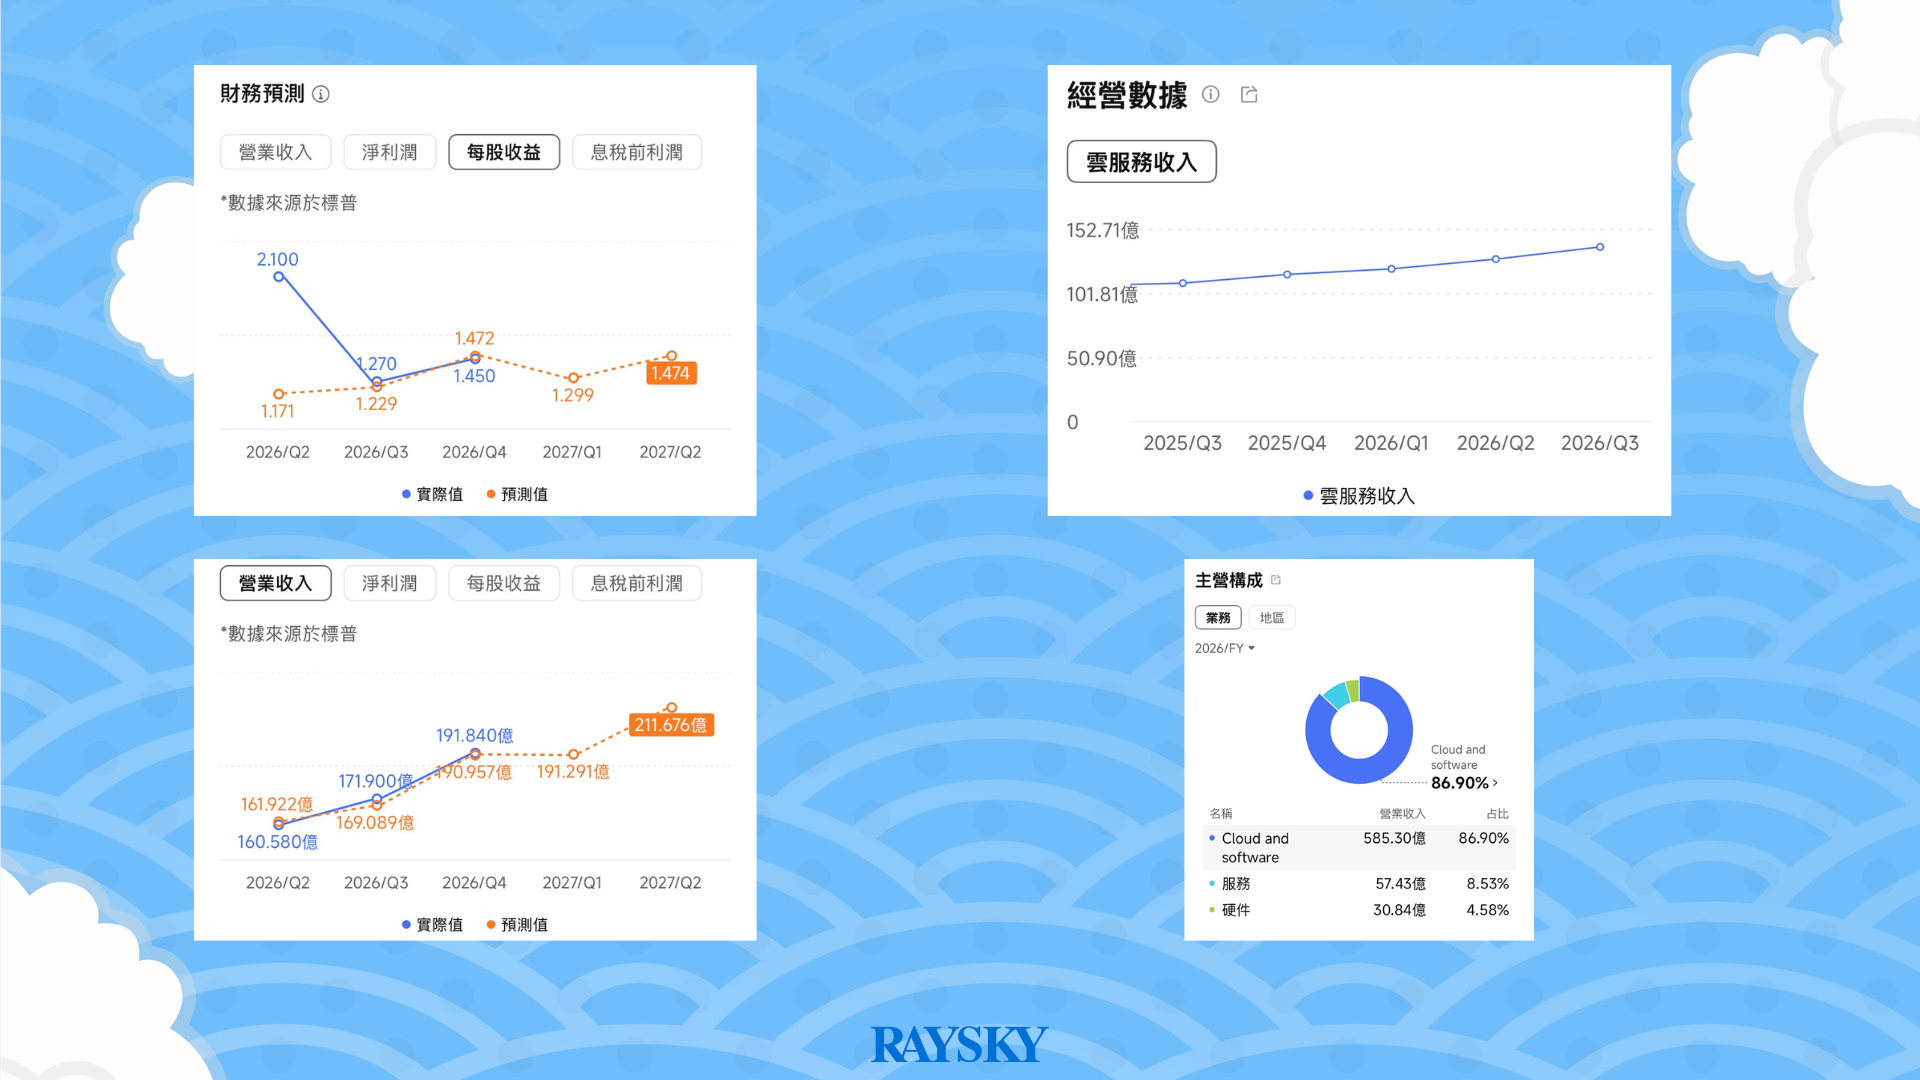The height and width of the screenshot is (1080, 1920).
Task: Click the share icon next to 經營數據
Action: [x=1249, y=94]
